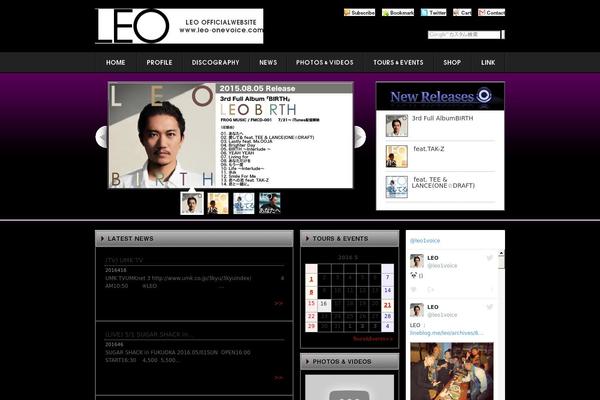Select the second slider thumbnail
Viewport: 600px width, 400px height.
coord(218,203)
